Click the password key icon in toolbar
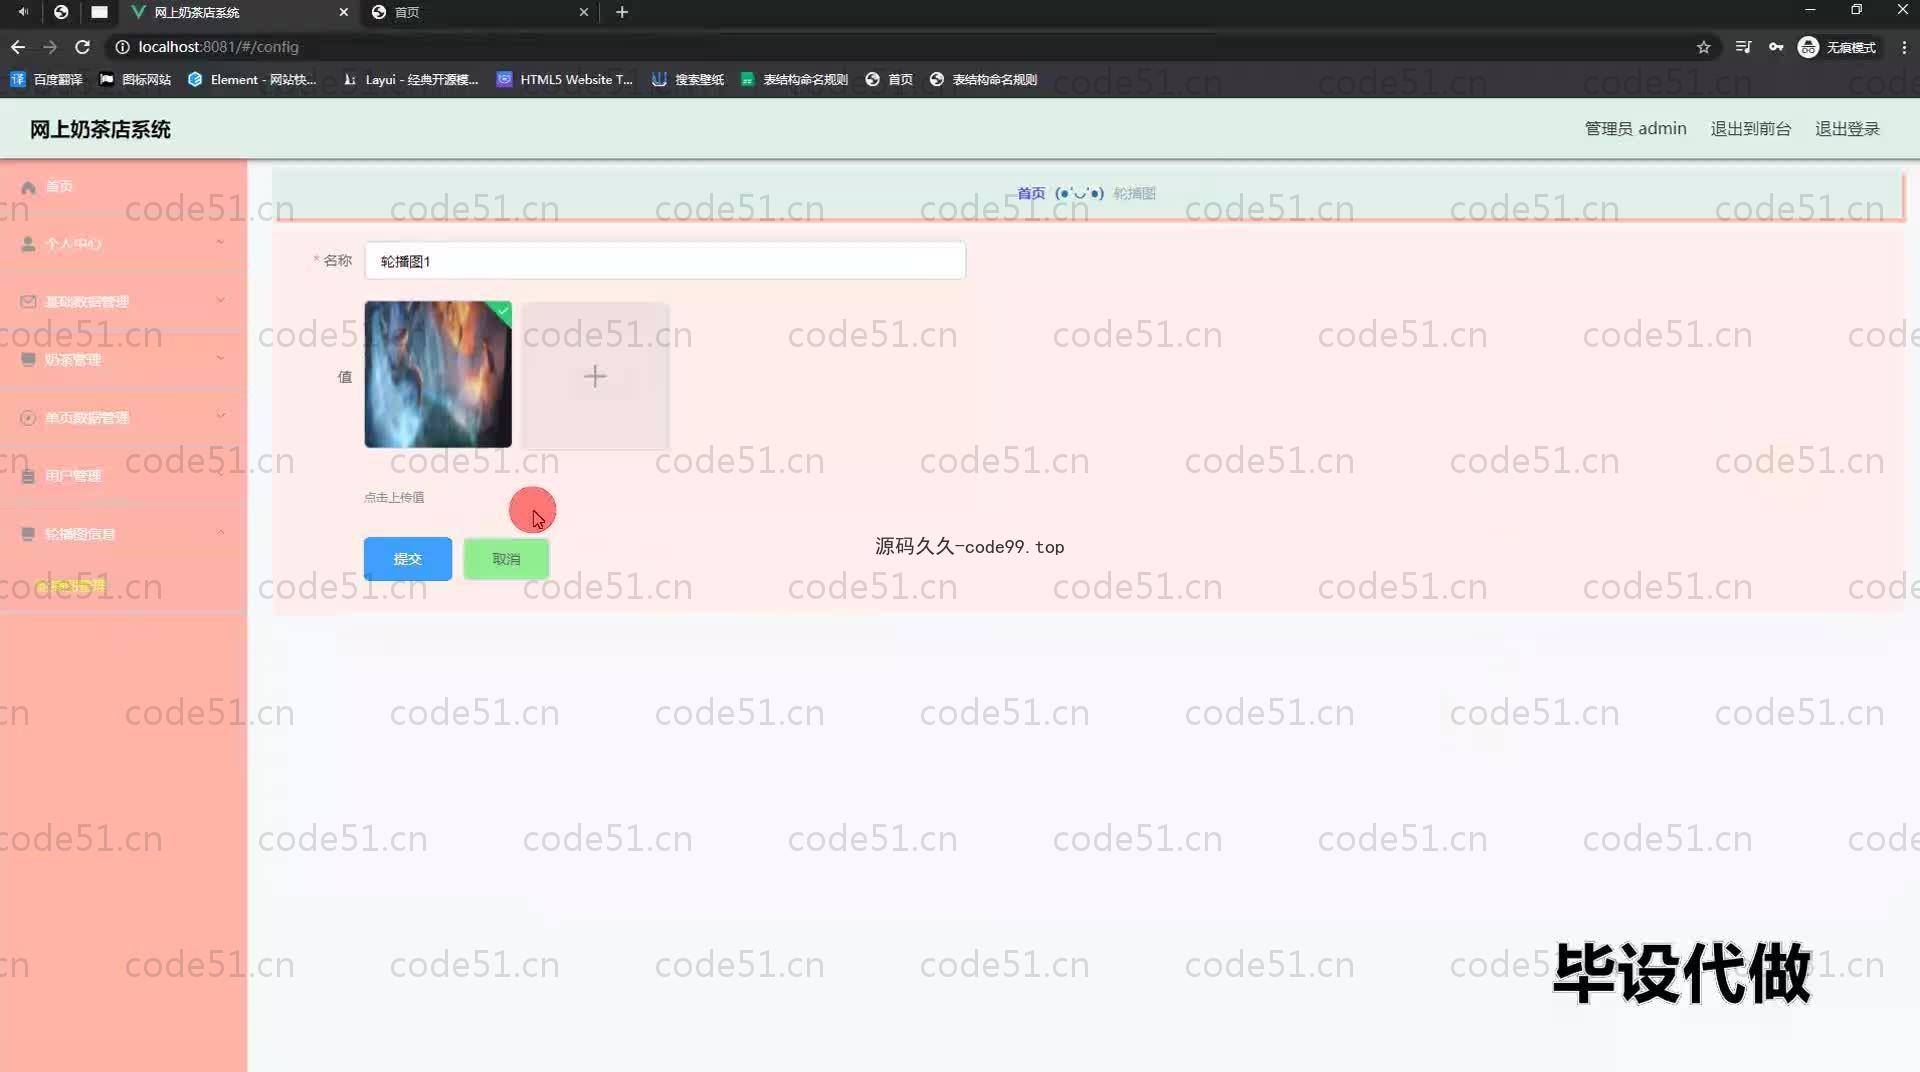The height and width of the screenshot is (1072, 1920). (x=1776, y=47)
